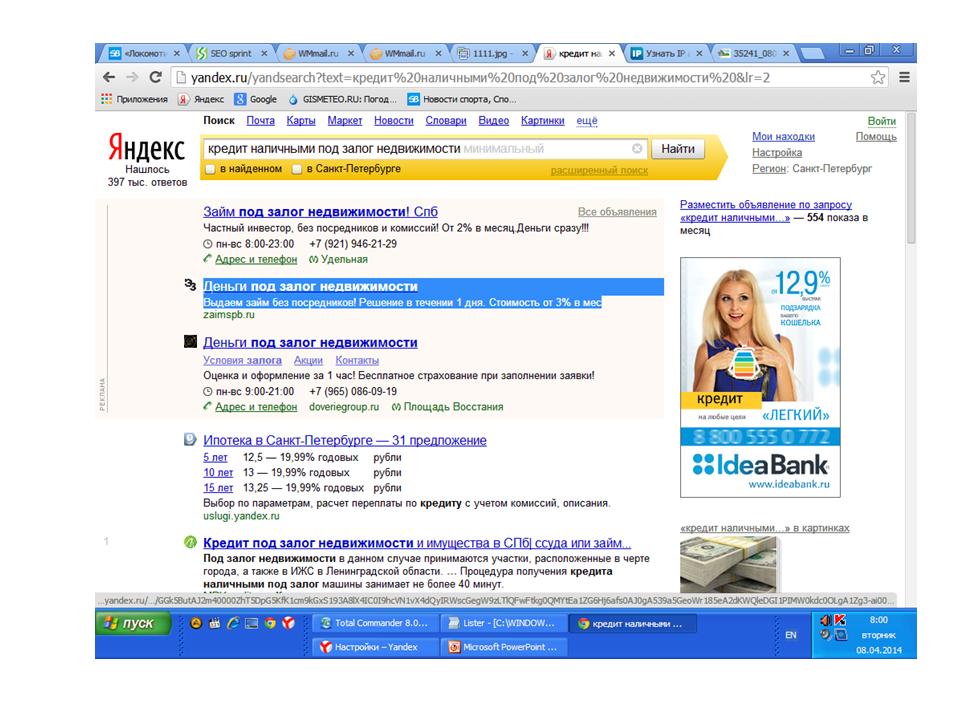Click favicon beside uslugi.yandex.ru Ипотека result
Viewport: 960px width, 720px height.
click(190, 439)
